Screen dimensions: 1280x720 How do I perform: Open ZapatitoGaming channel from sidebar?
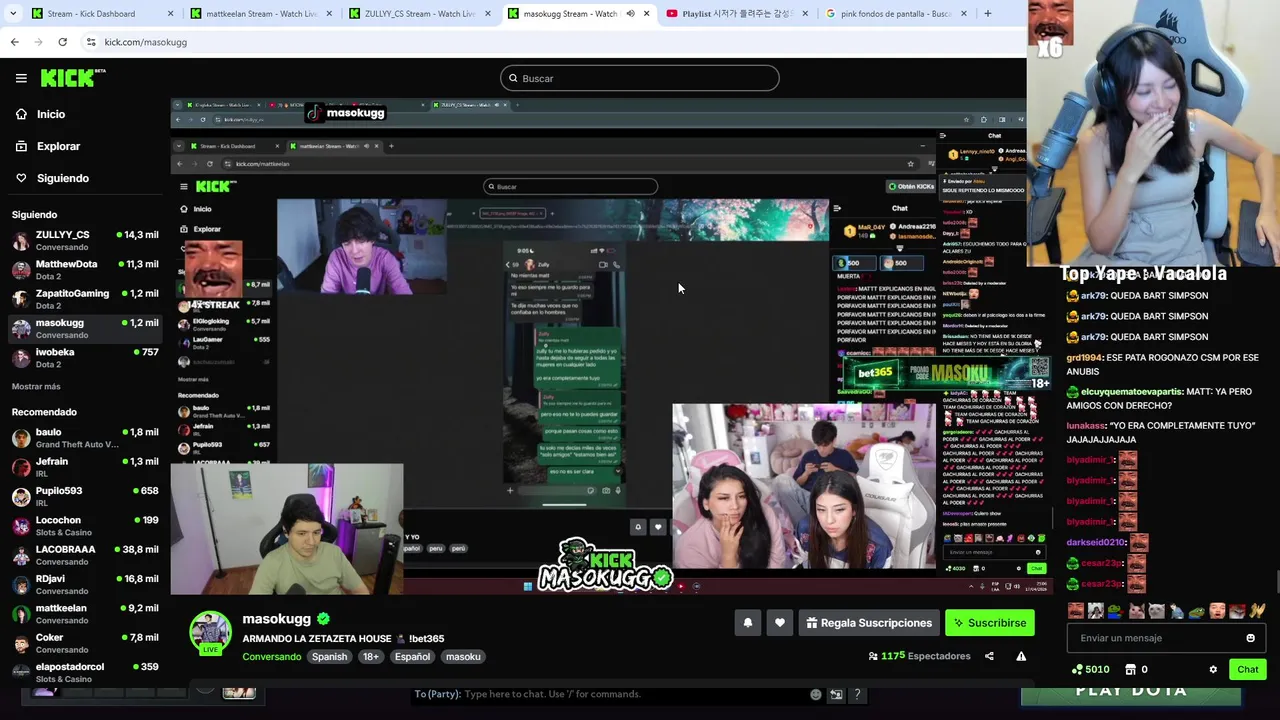tap(84, 298)
